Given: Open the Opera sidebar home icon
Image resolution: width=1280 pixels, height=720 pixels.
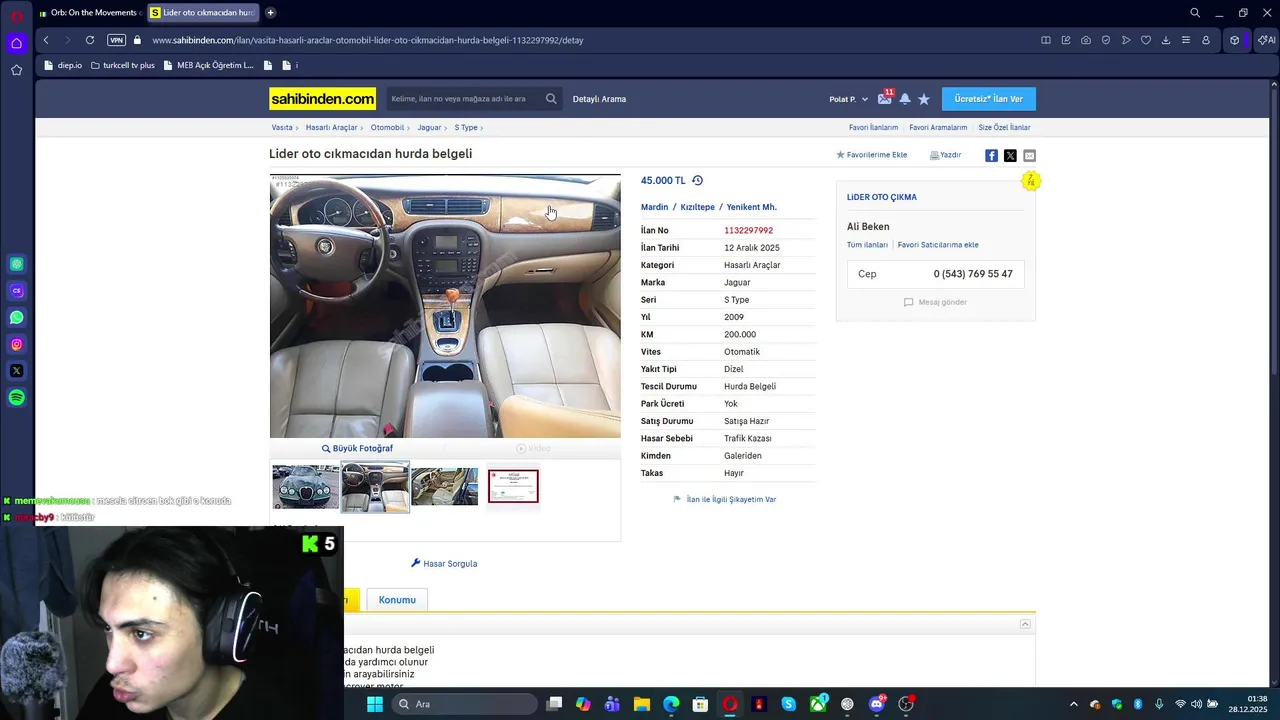Looking at the screenshot, I should (17, 43).
